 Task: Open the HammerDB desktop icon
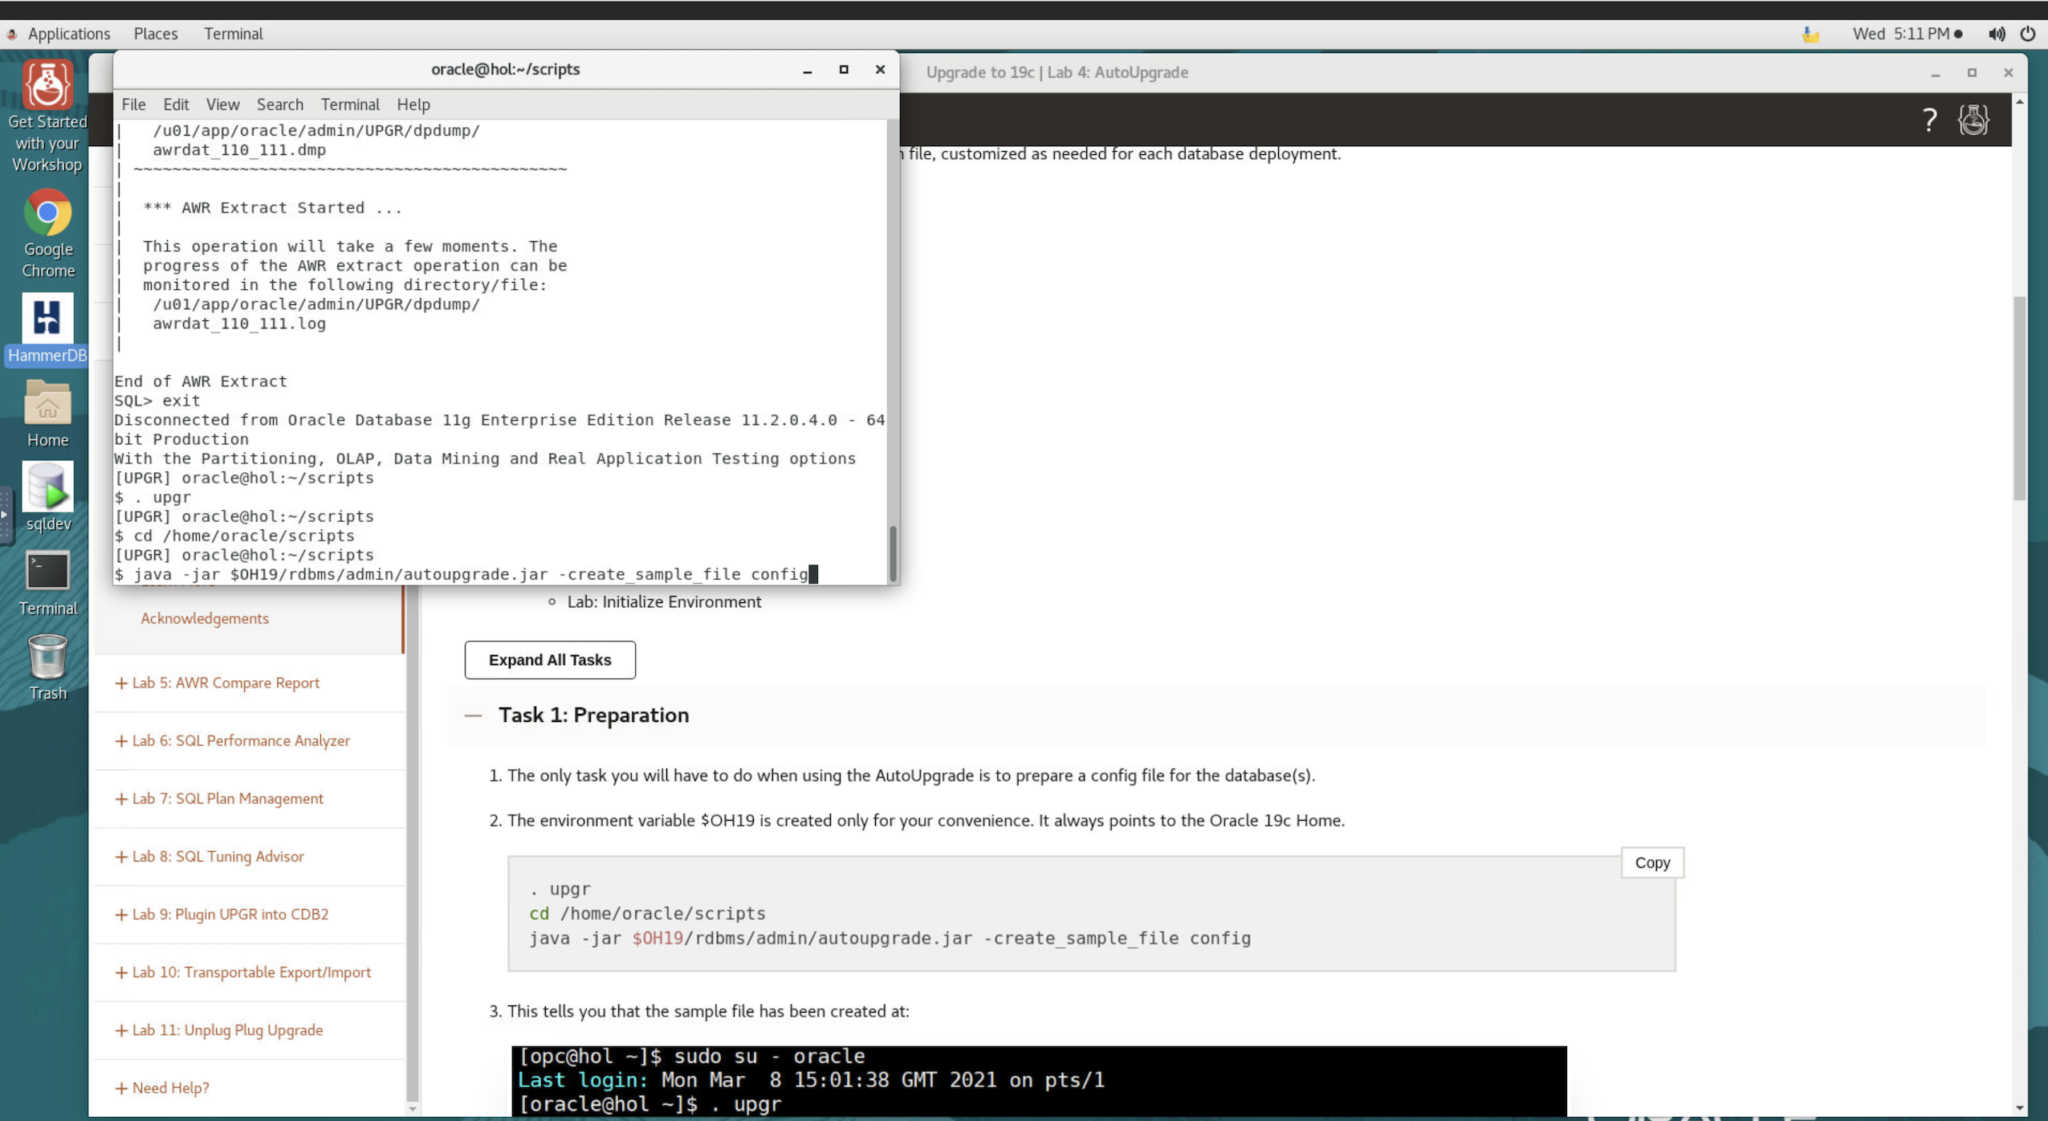coord(47,322)
